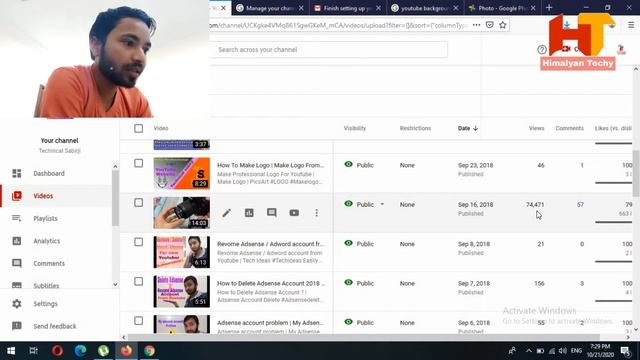Toggle the select all videos checkbox
This screenshot has height=360, width=640.
[138, 128]
